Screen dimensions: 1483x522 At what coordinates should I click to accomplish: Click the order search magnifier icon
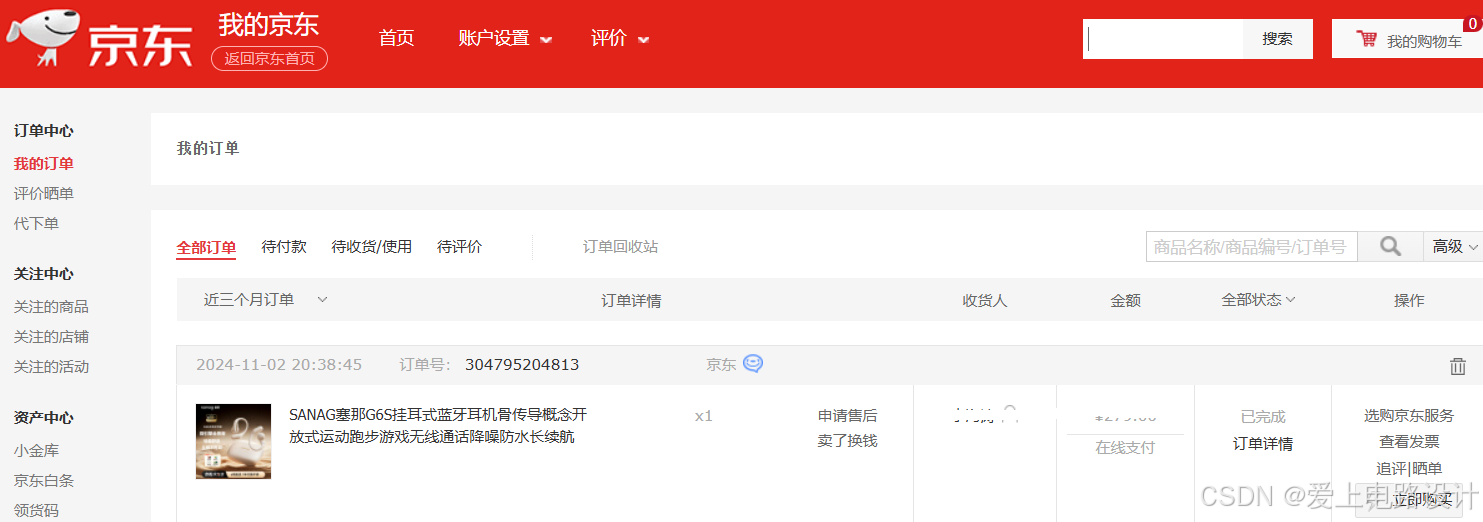tap(1390, 246)
